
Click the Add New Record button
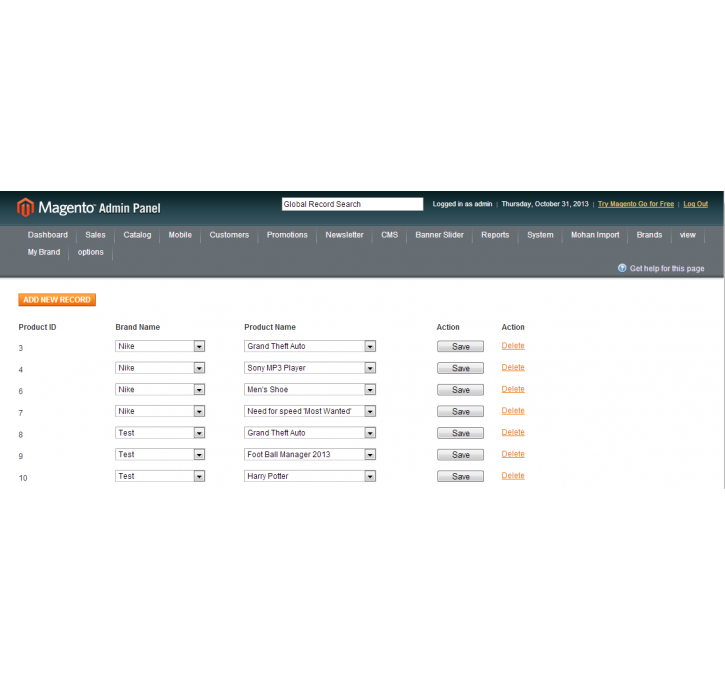click(57, 300)
